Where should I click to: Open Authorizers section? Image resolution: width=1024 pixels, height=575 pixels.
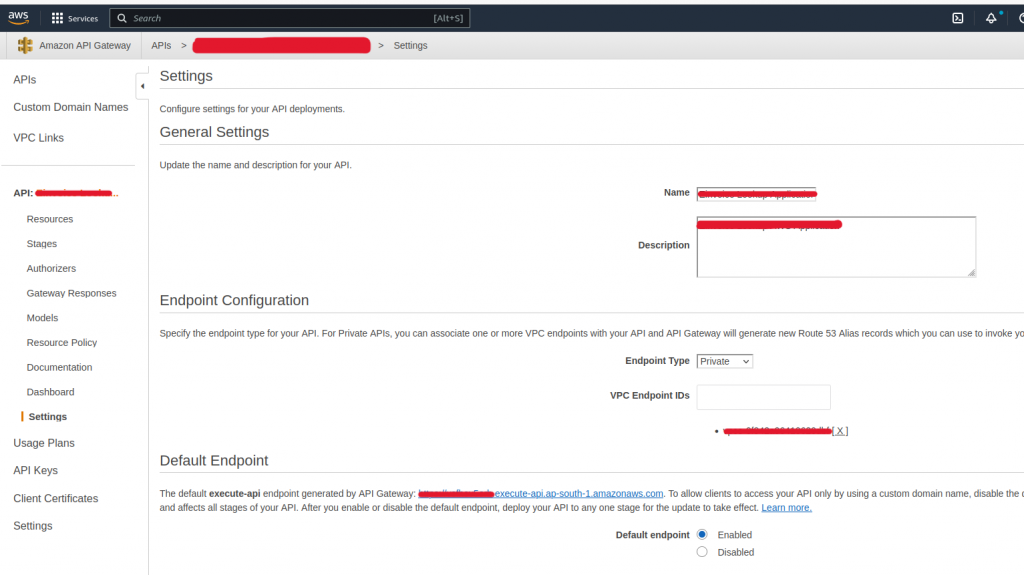point(51,269)
